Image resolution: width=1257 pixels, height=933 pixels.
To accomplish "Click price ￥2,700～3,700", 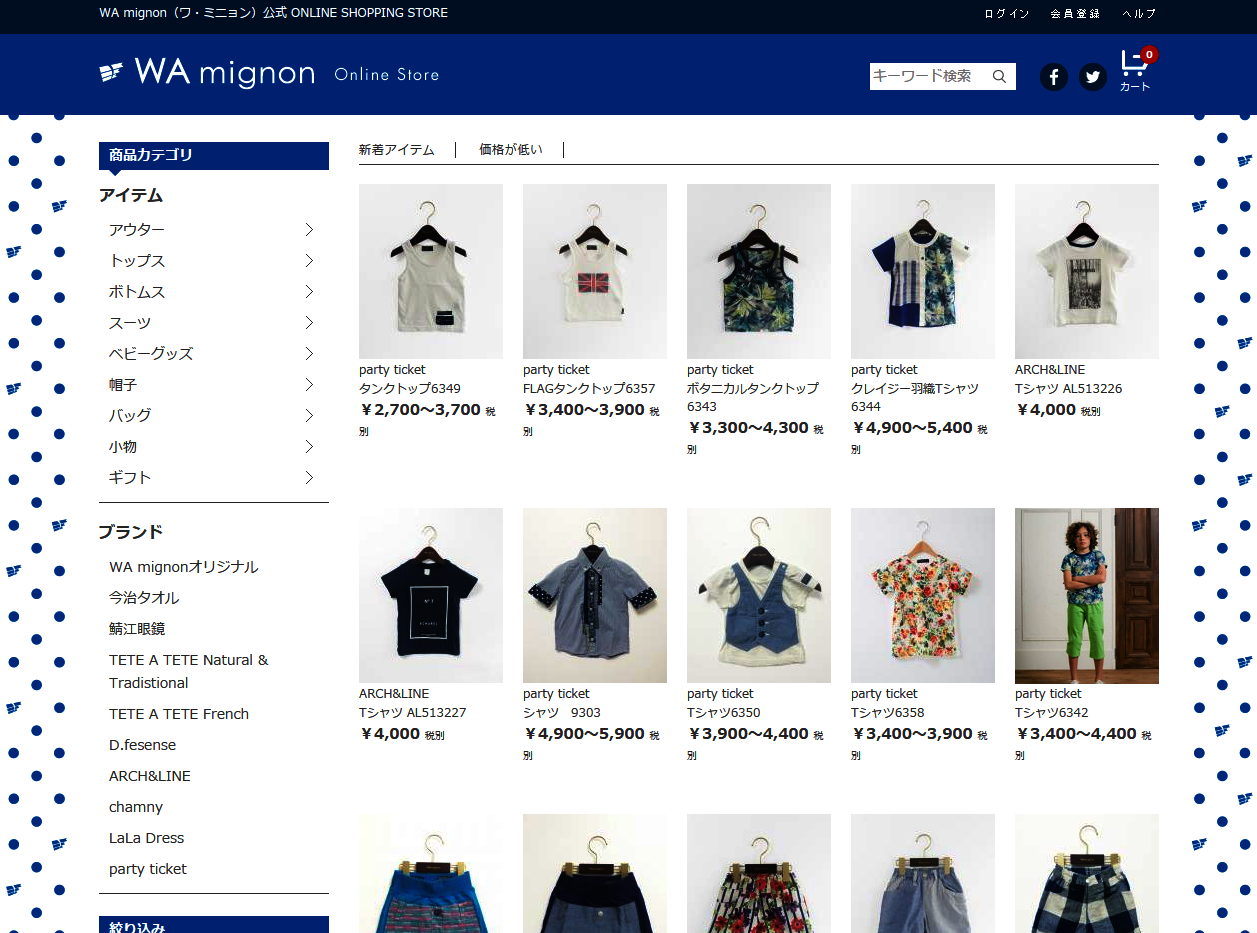I will pos(420,409).
